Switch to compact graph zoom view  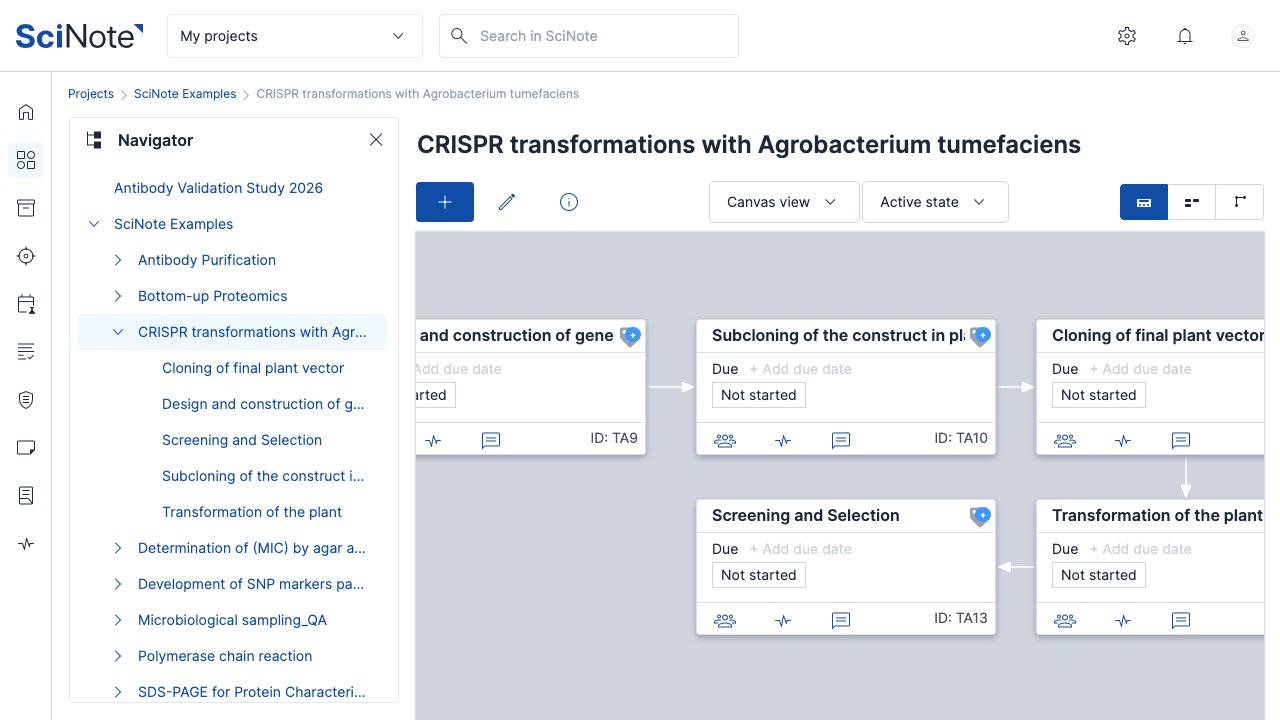point(1240,202)
